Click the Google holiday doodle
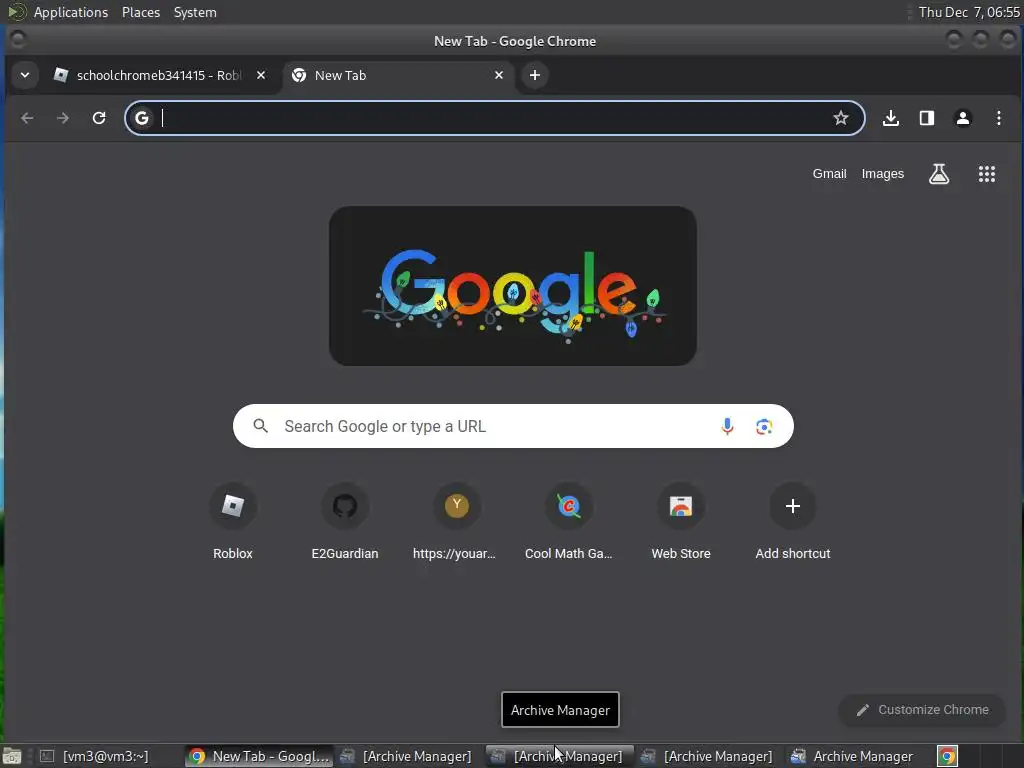 tap(513, 286)
